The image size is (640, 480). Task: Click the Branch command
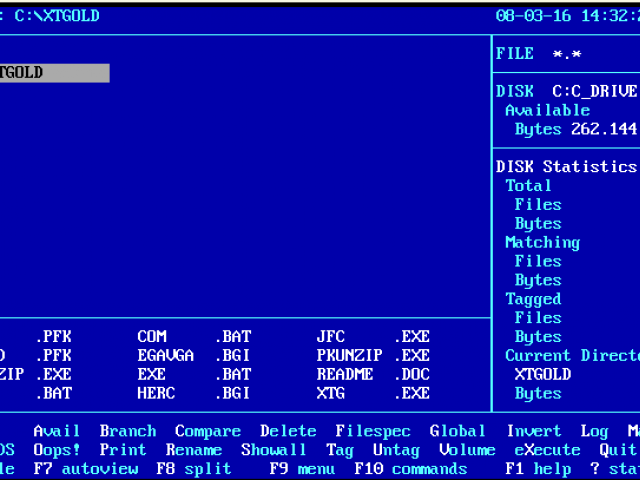[128, 431]
